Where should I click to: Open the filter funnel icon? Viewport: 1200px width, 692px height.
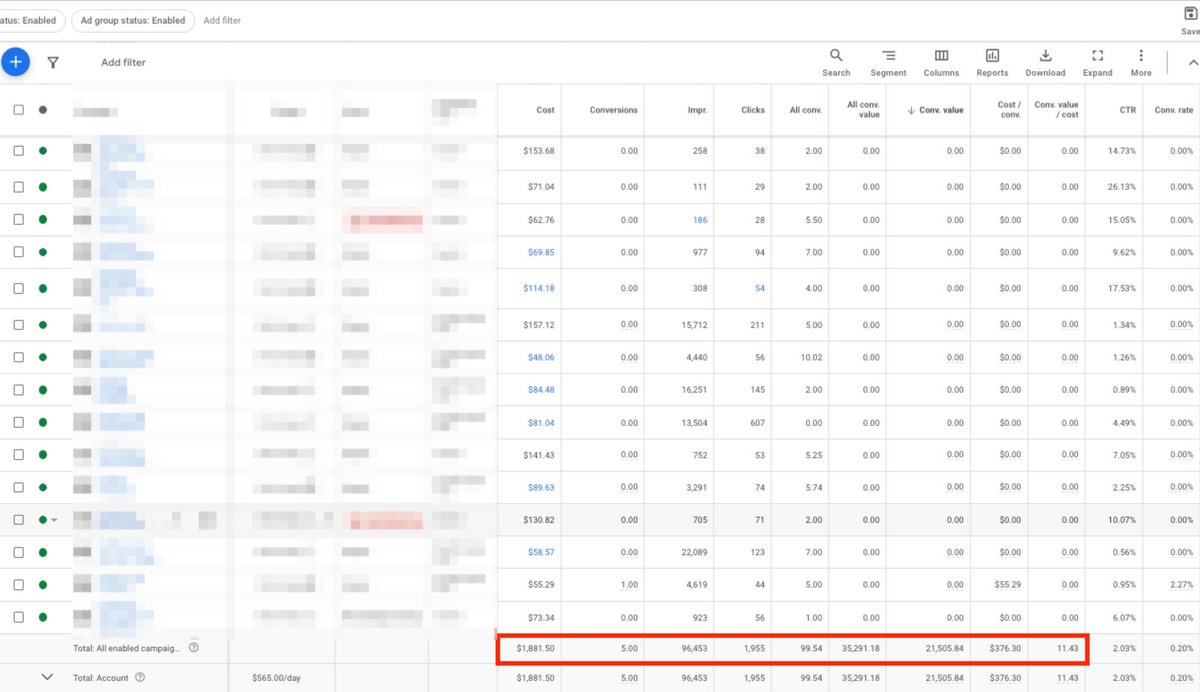click(x=53, y=62)
